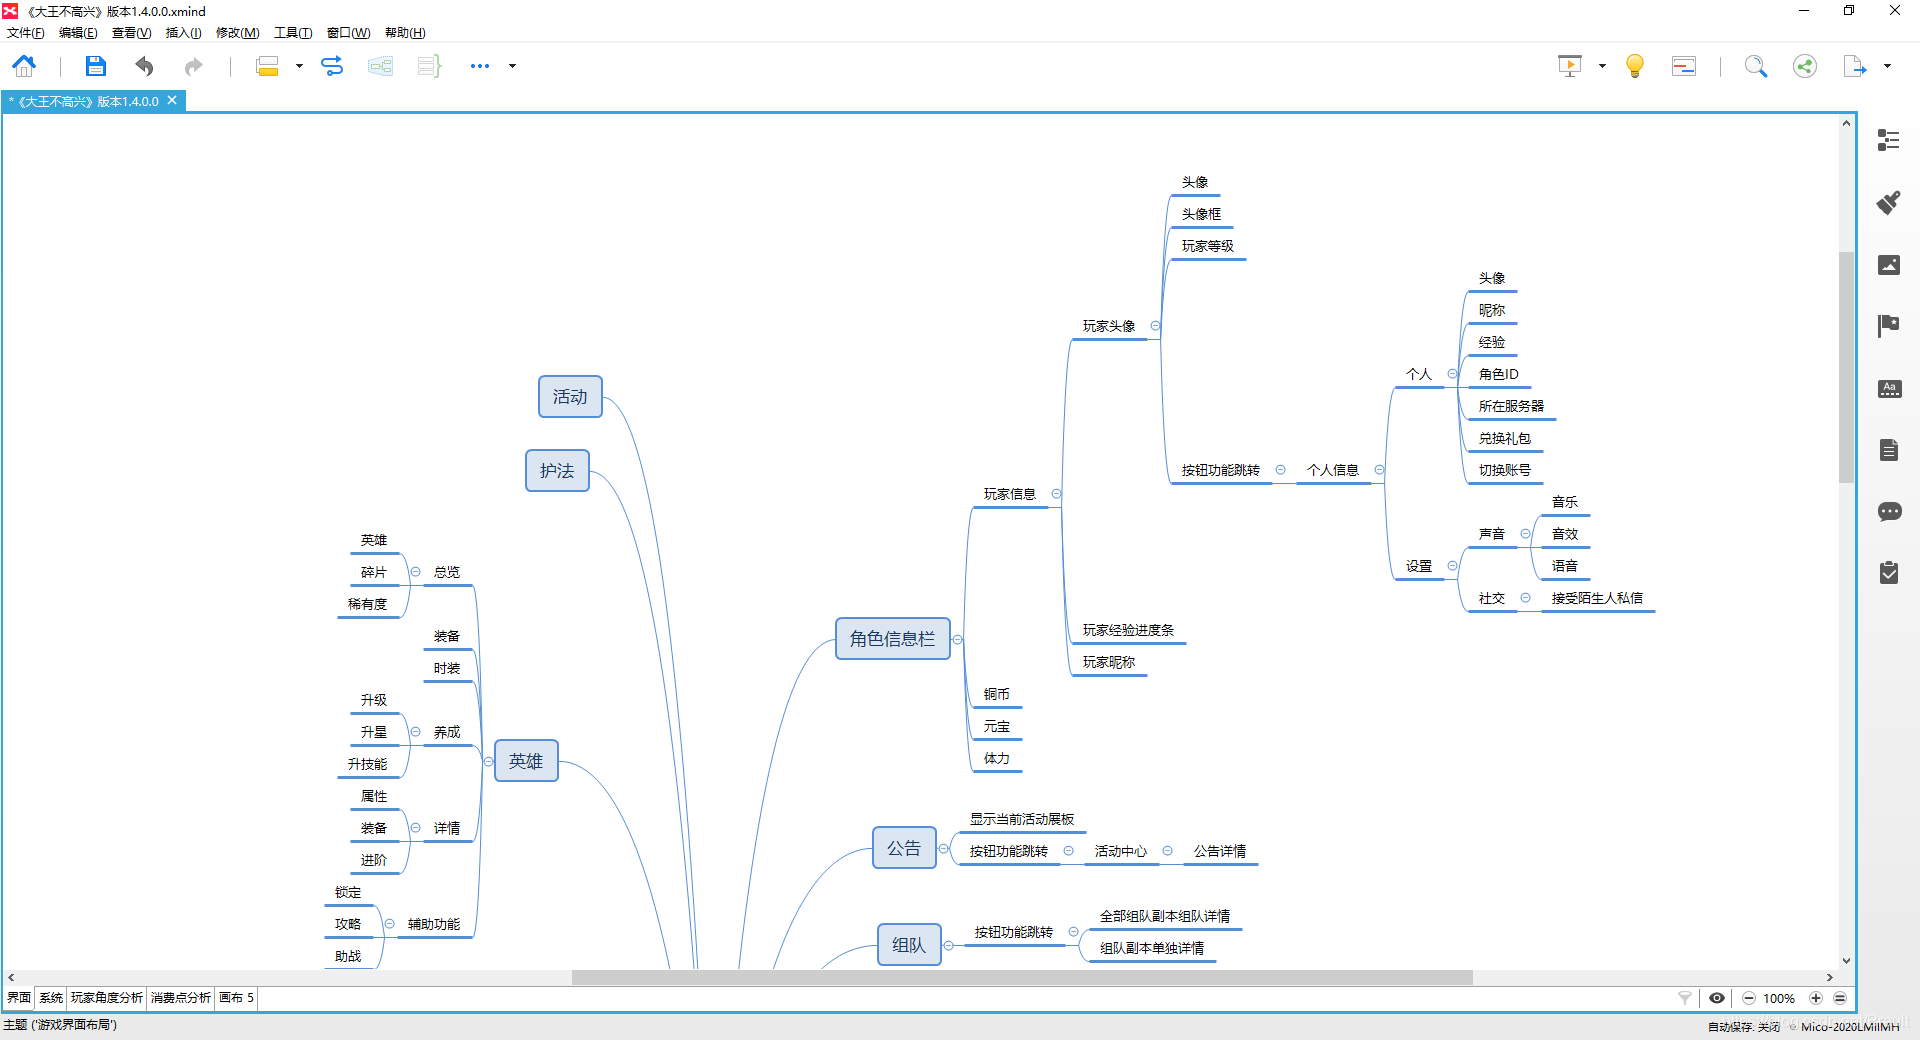Collapse the 设置 branch
Image resolution: width=1920 pixels, height=1040 pixels.
(x=1452, y=566)
